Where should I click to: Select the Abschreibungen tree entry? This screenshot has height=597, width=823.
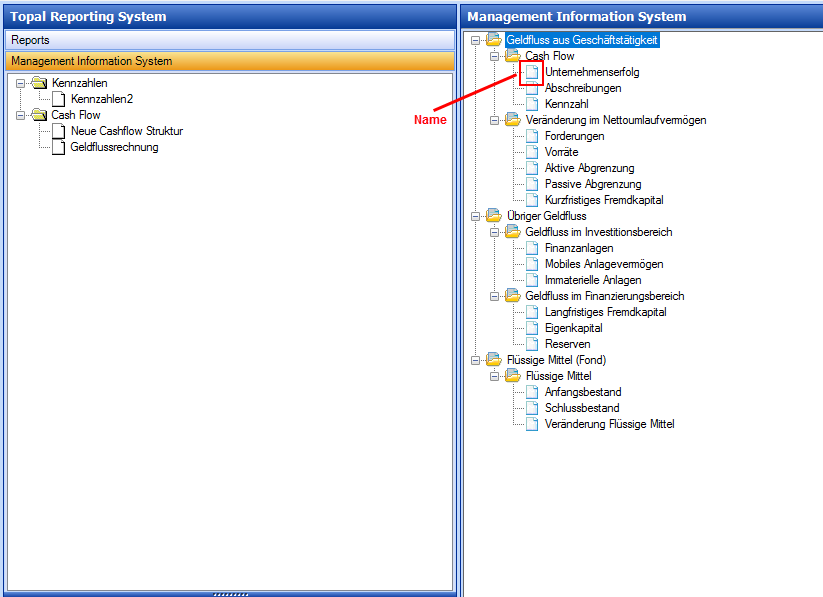(x=583, y=88)
